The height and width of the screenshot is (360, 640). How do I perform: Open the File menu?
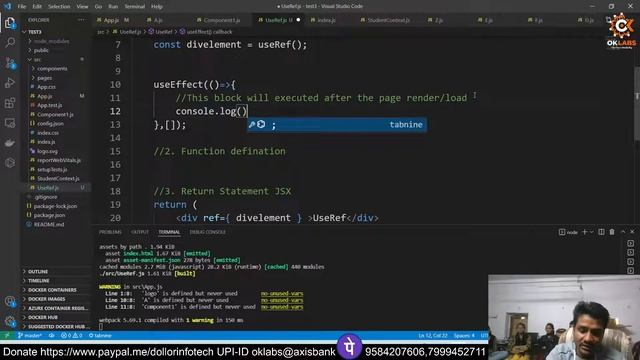coord(22,7)
